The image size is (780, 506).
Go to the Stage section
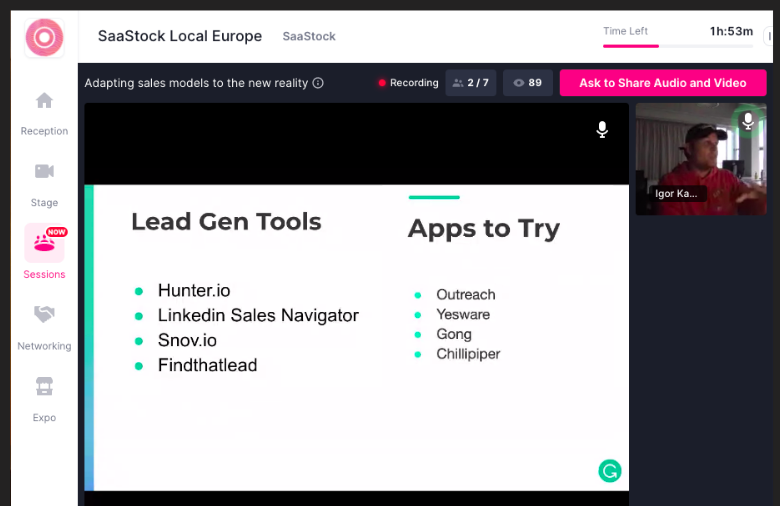point(44,185)
